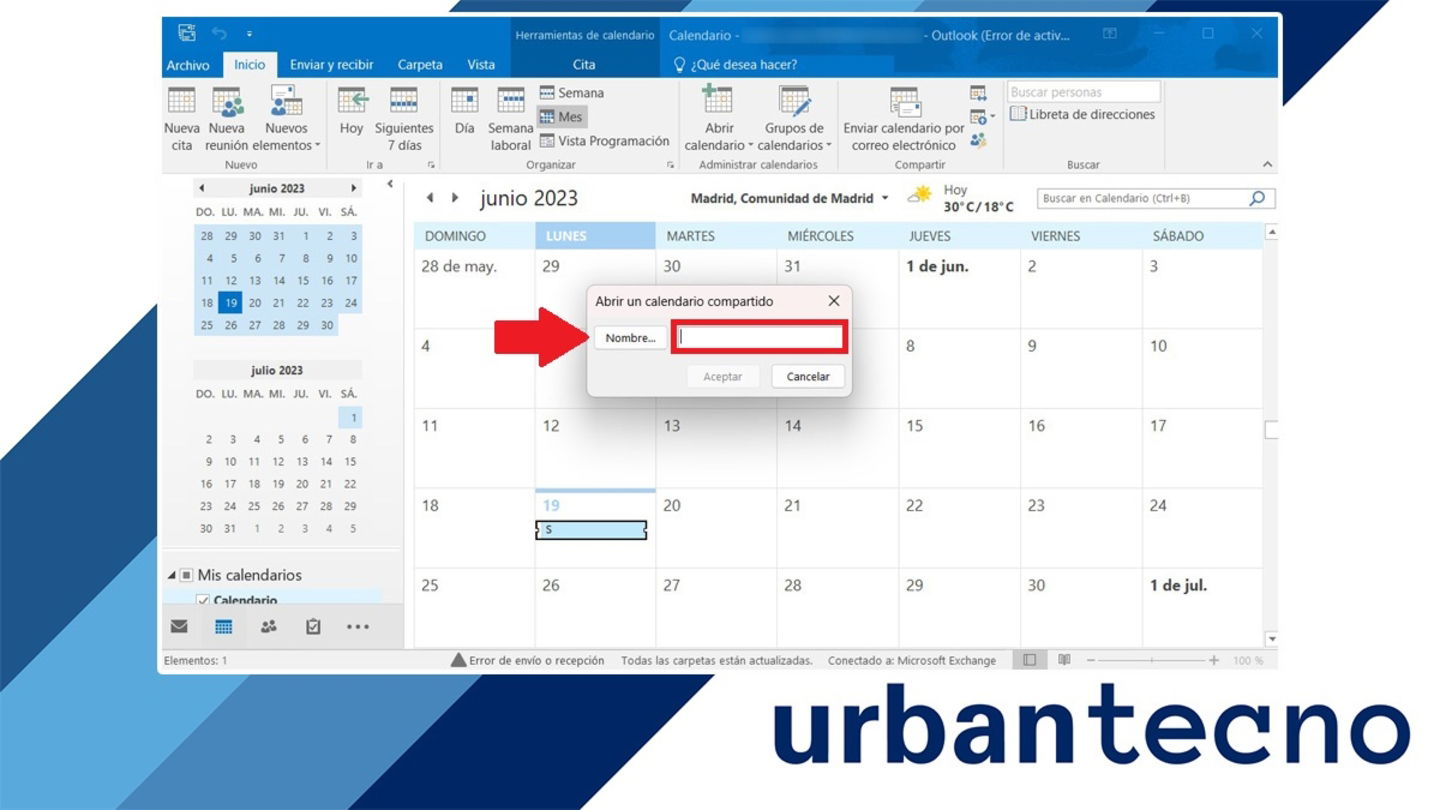Viewport: 1440px width, 810px height.
Task: Go to previous month in mini calendar
Action: click(x=201, y=188)
